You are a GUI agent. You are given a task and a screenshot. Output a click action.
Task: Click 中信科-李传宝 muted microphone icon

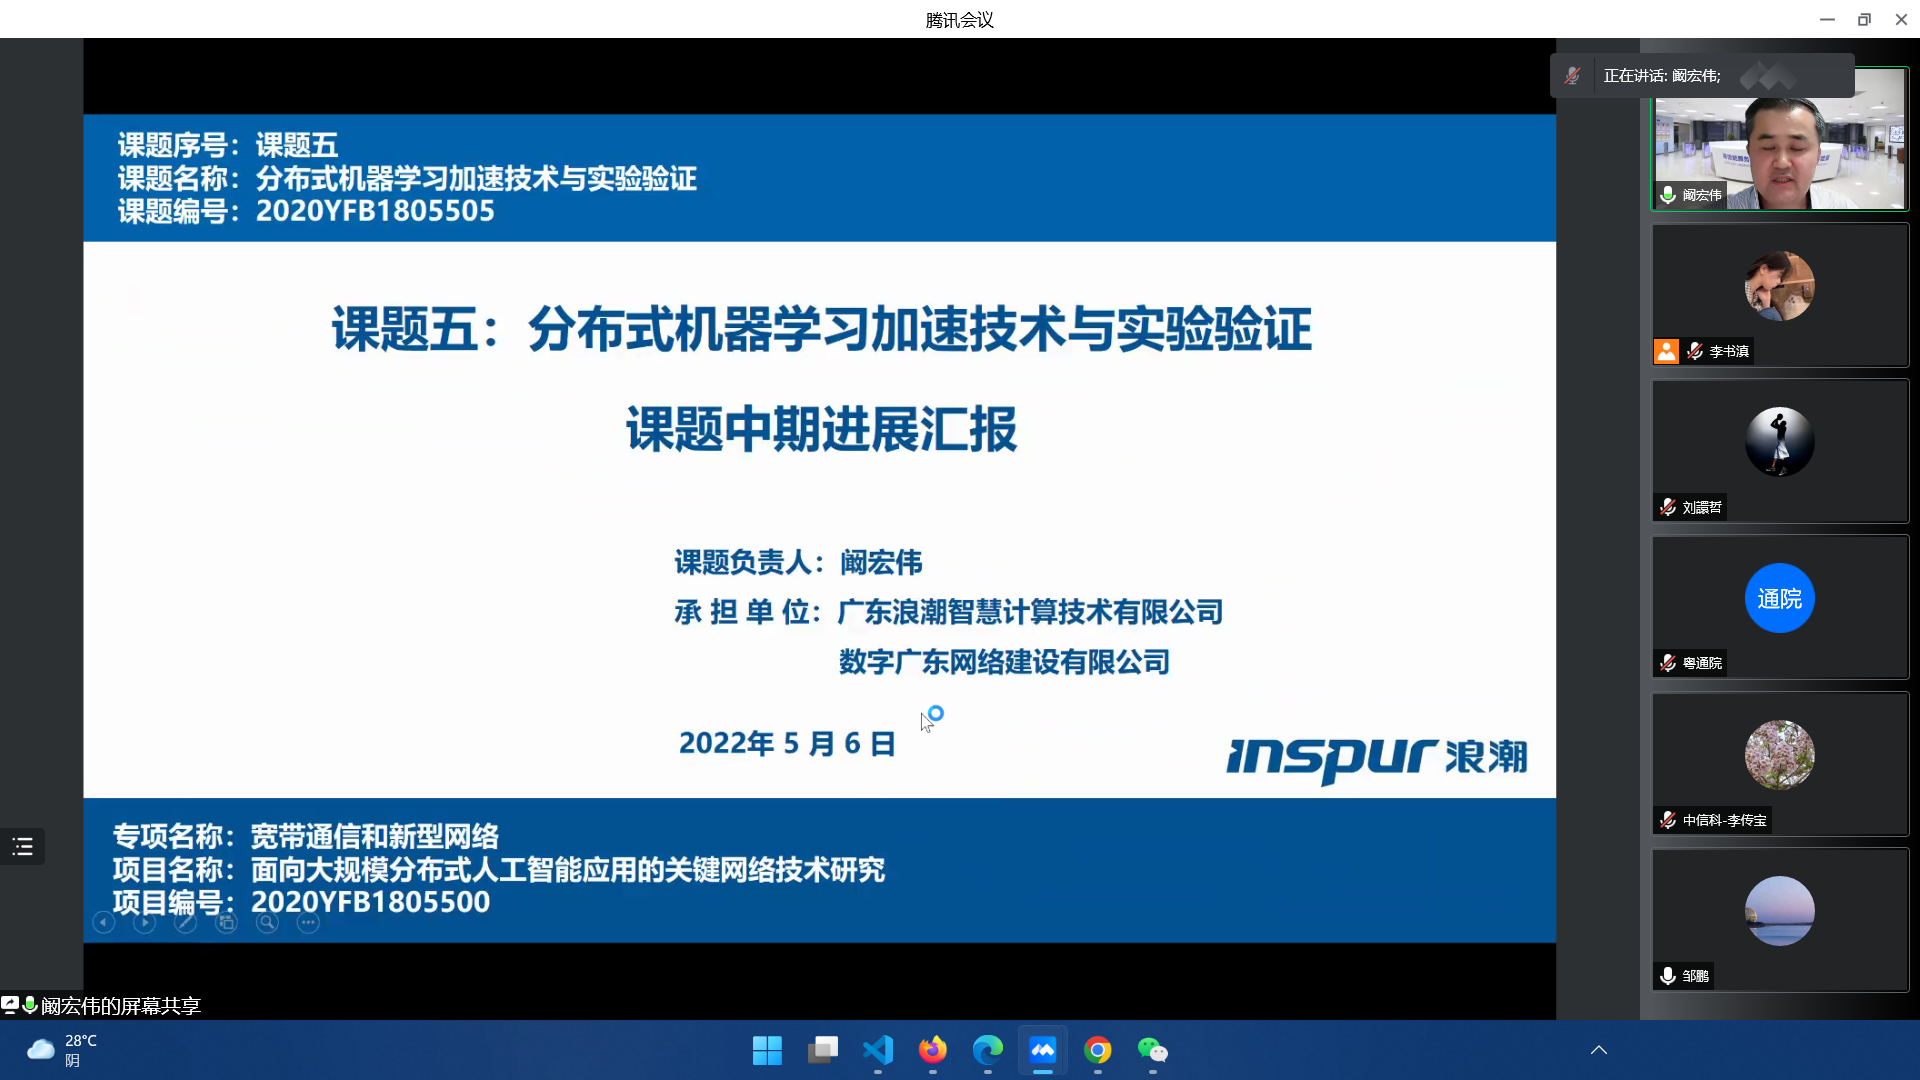(x=1668, y=820)
